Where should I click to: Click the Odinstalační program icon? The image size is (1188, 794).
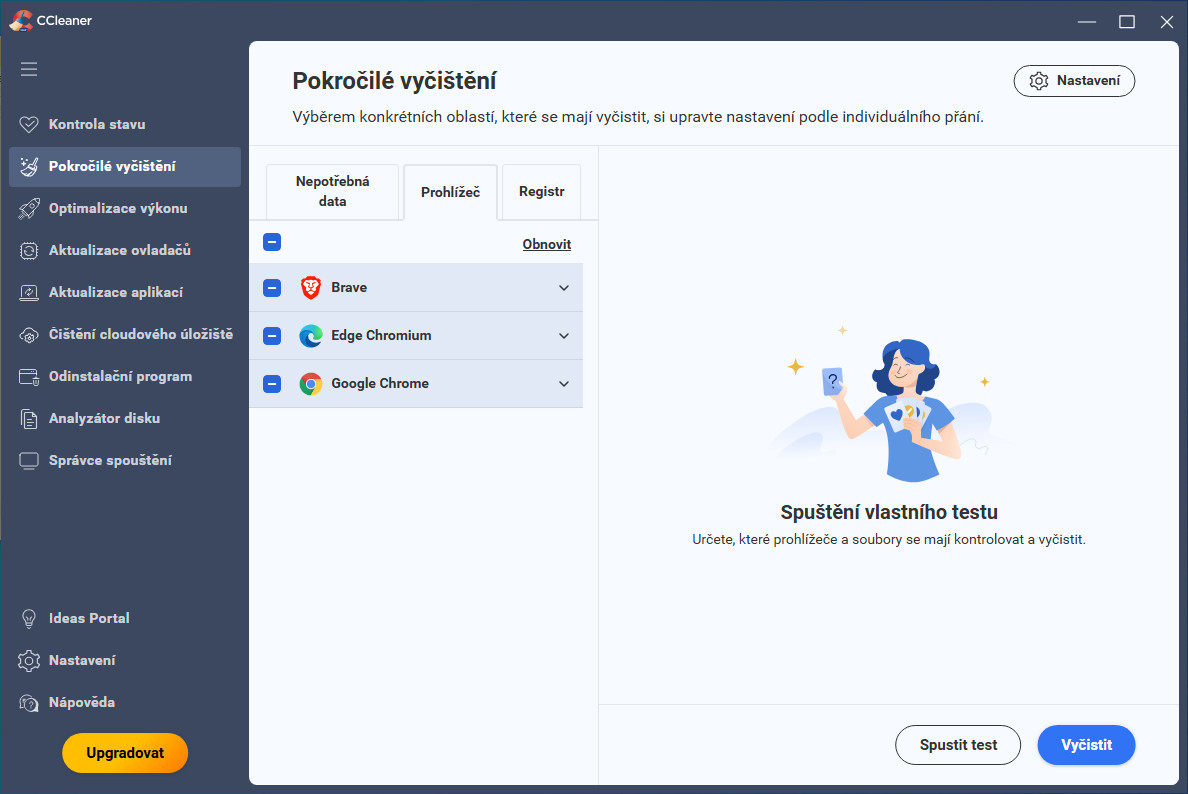29,377
